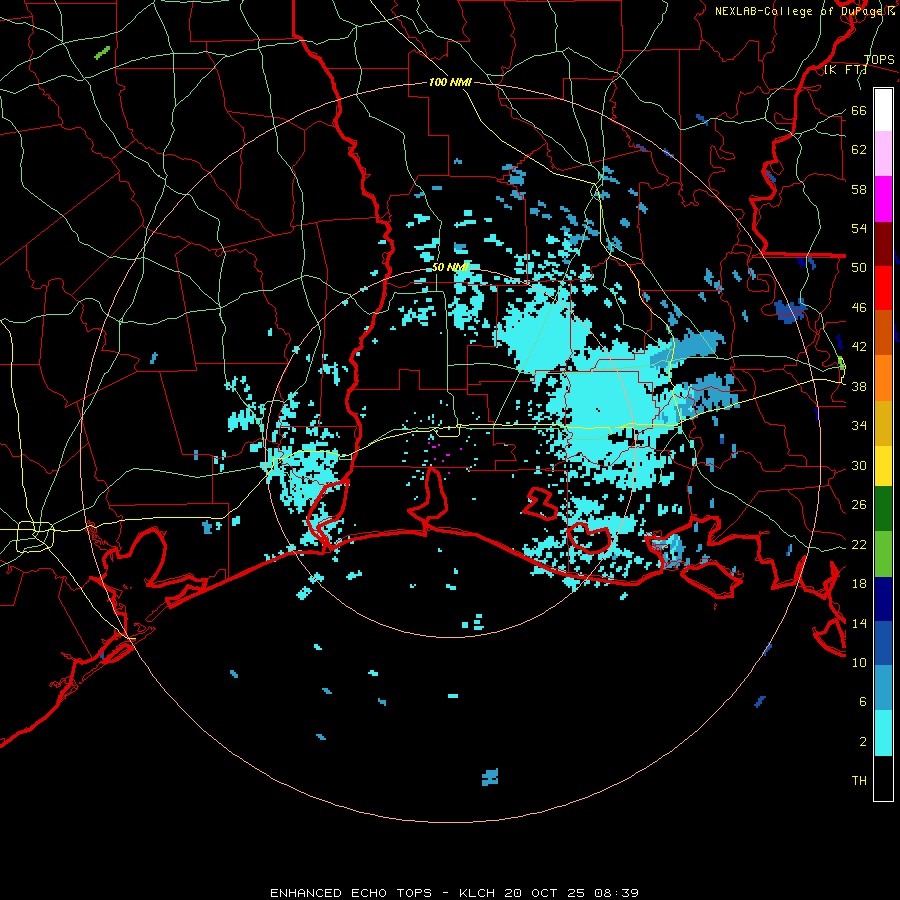The image size is (900, 900).
Task: Click the 20 OCT 25 date in caption
Action: pos(546,893)
